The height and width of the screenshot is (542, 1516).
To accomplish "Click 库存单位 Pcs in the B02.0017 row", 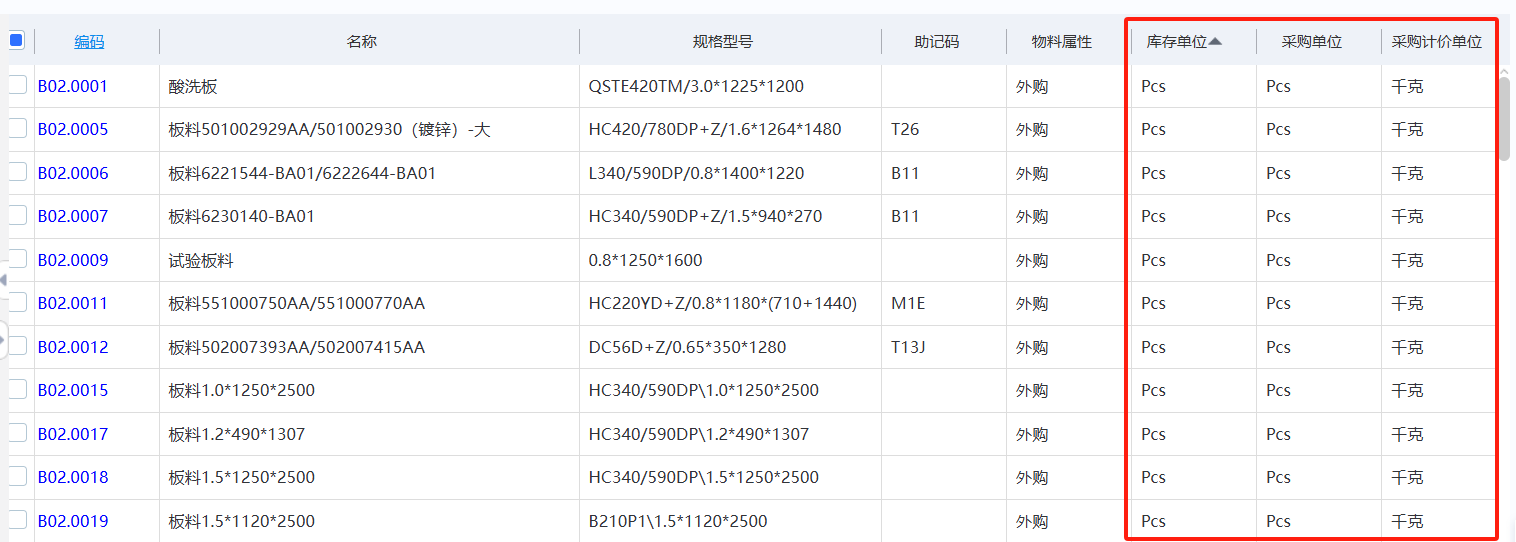I will pyautogui.click(x=1153, y=434).
